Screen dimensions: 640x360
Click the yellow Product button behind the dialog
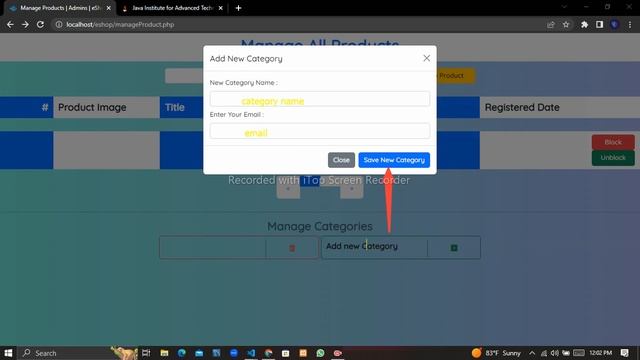[455, 76]
